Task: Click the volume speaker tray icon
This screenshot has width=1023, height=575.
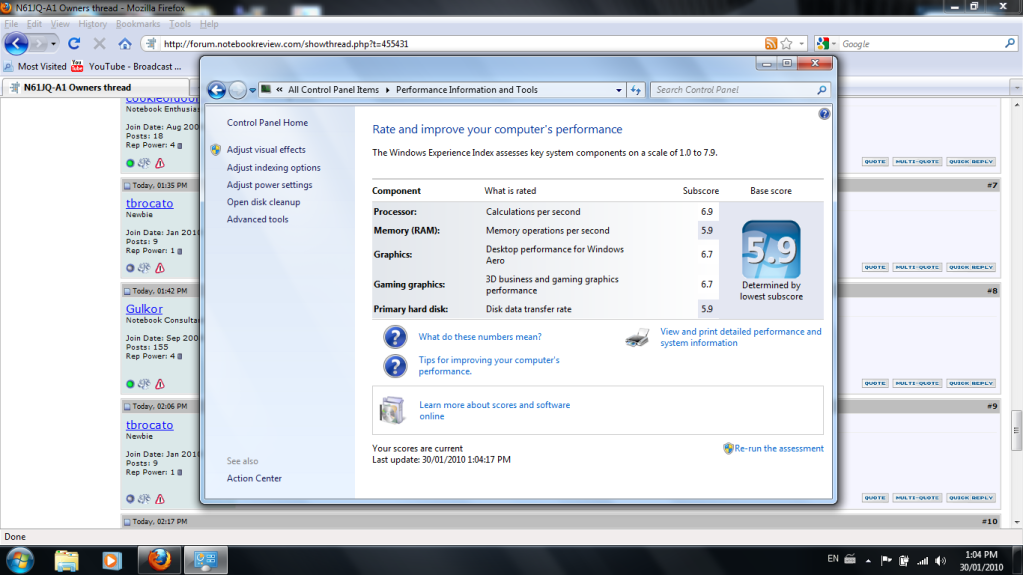Action: coord(940,561)
